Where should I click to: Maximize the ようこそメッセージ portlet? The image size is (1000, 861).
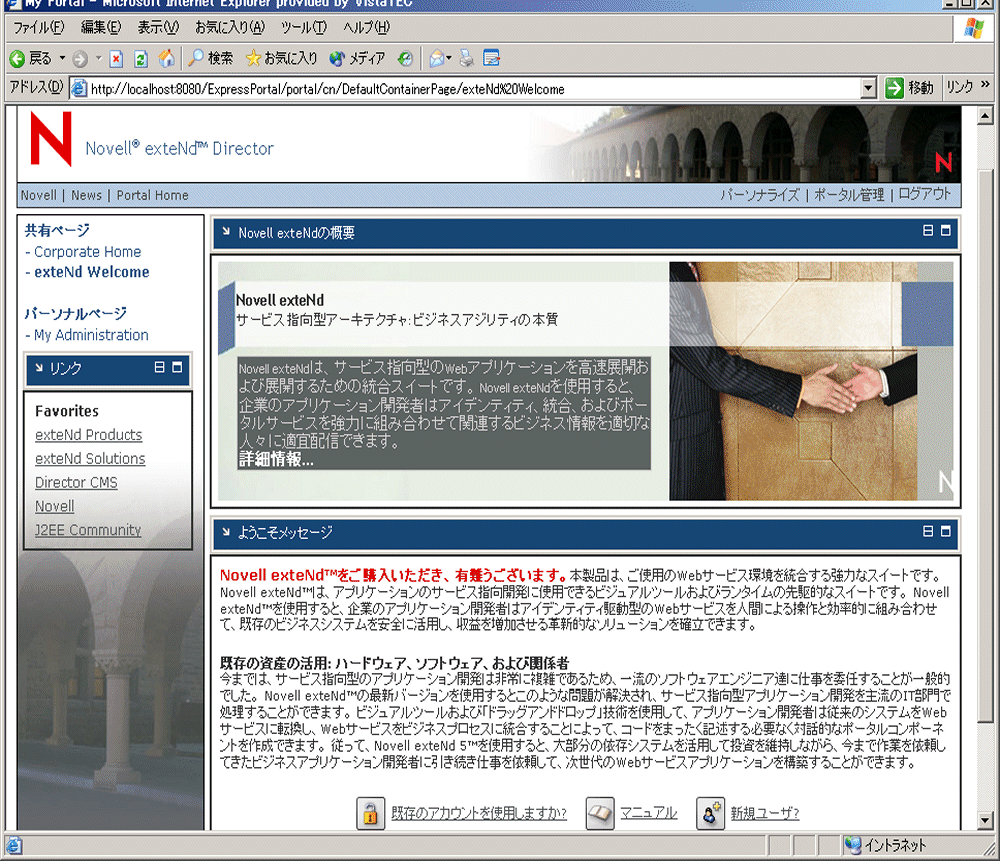pyautogui.click(x=946, y=531)
